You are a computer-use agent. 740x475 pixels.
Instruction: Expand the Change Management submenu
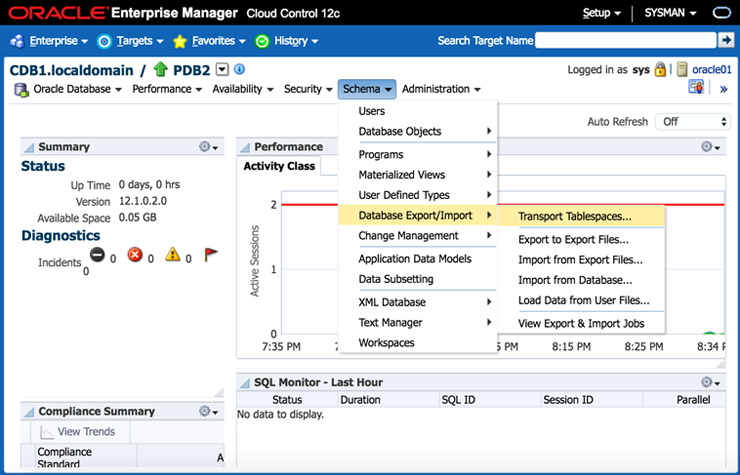tap(418, 236)
